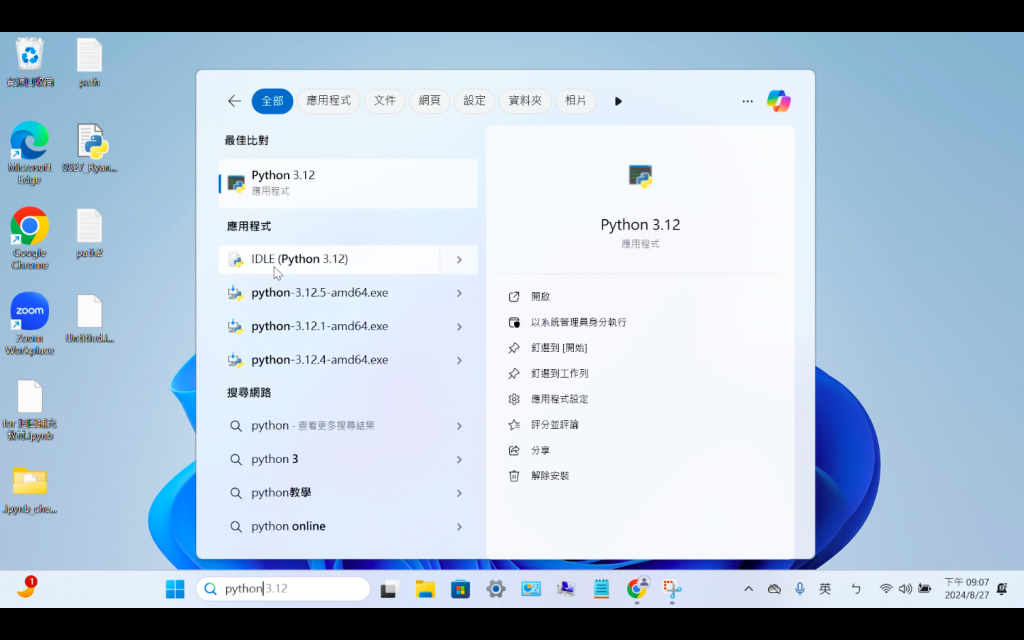This screenshot has width=1024, height=640.
Task: Select Microsoft Edge desktop shortcut
Action: [29, 153]
